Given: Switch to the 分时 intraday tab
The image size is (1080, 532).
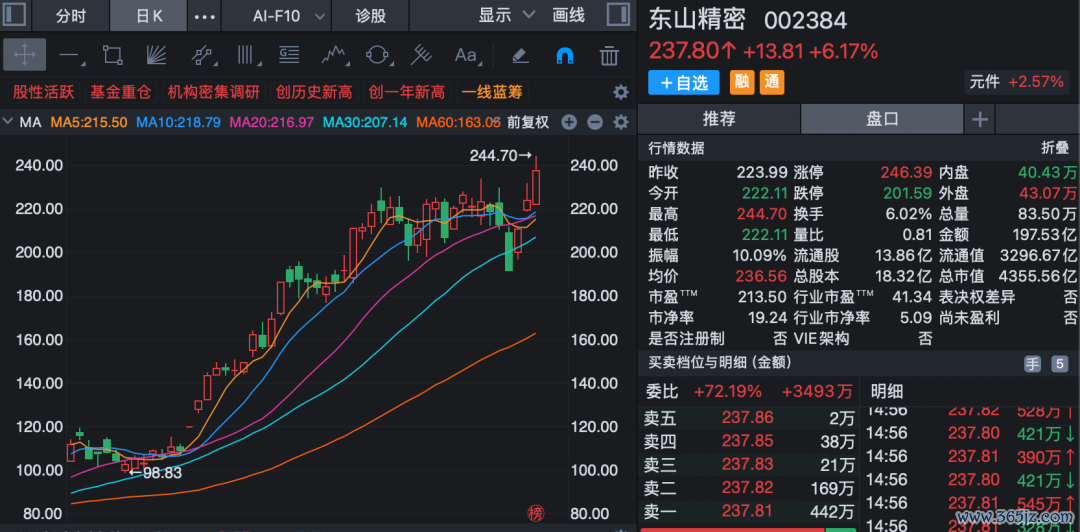Looking at the screenshot, I should 71,16.
